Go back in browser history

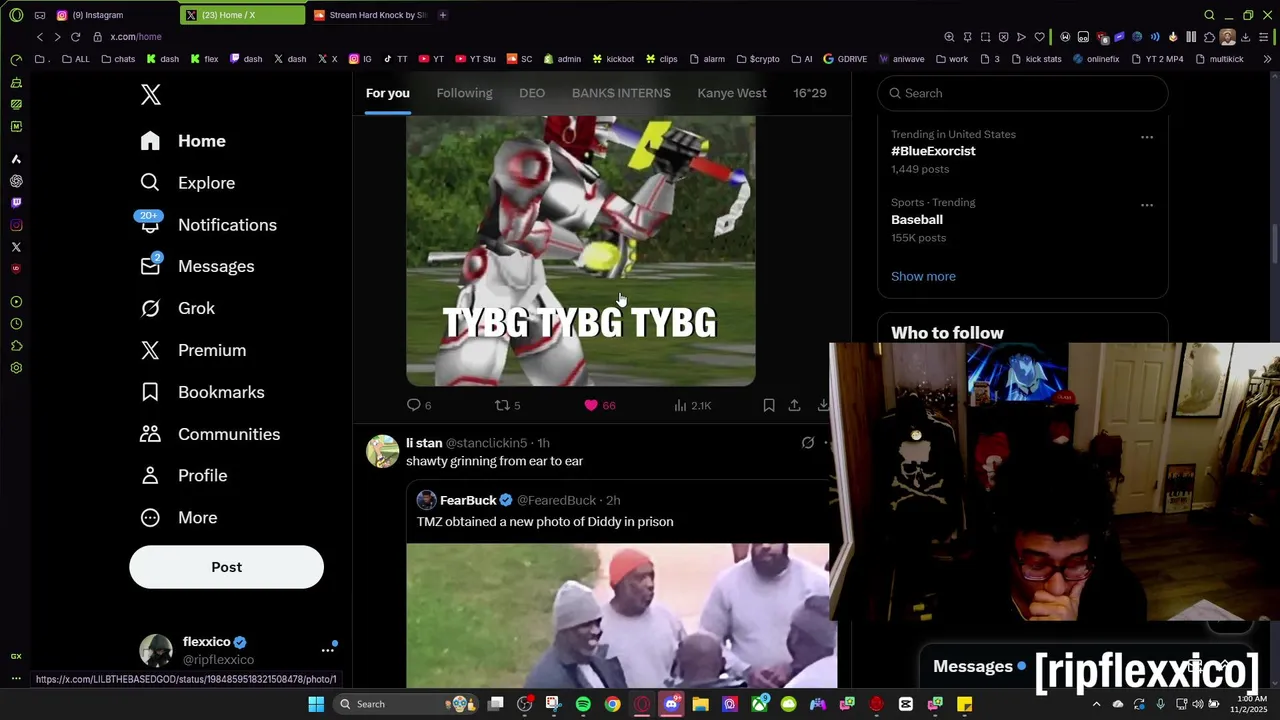pyautogui.click(x=40, y=37)
